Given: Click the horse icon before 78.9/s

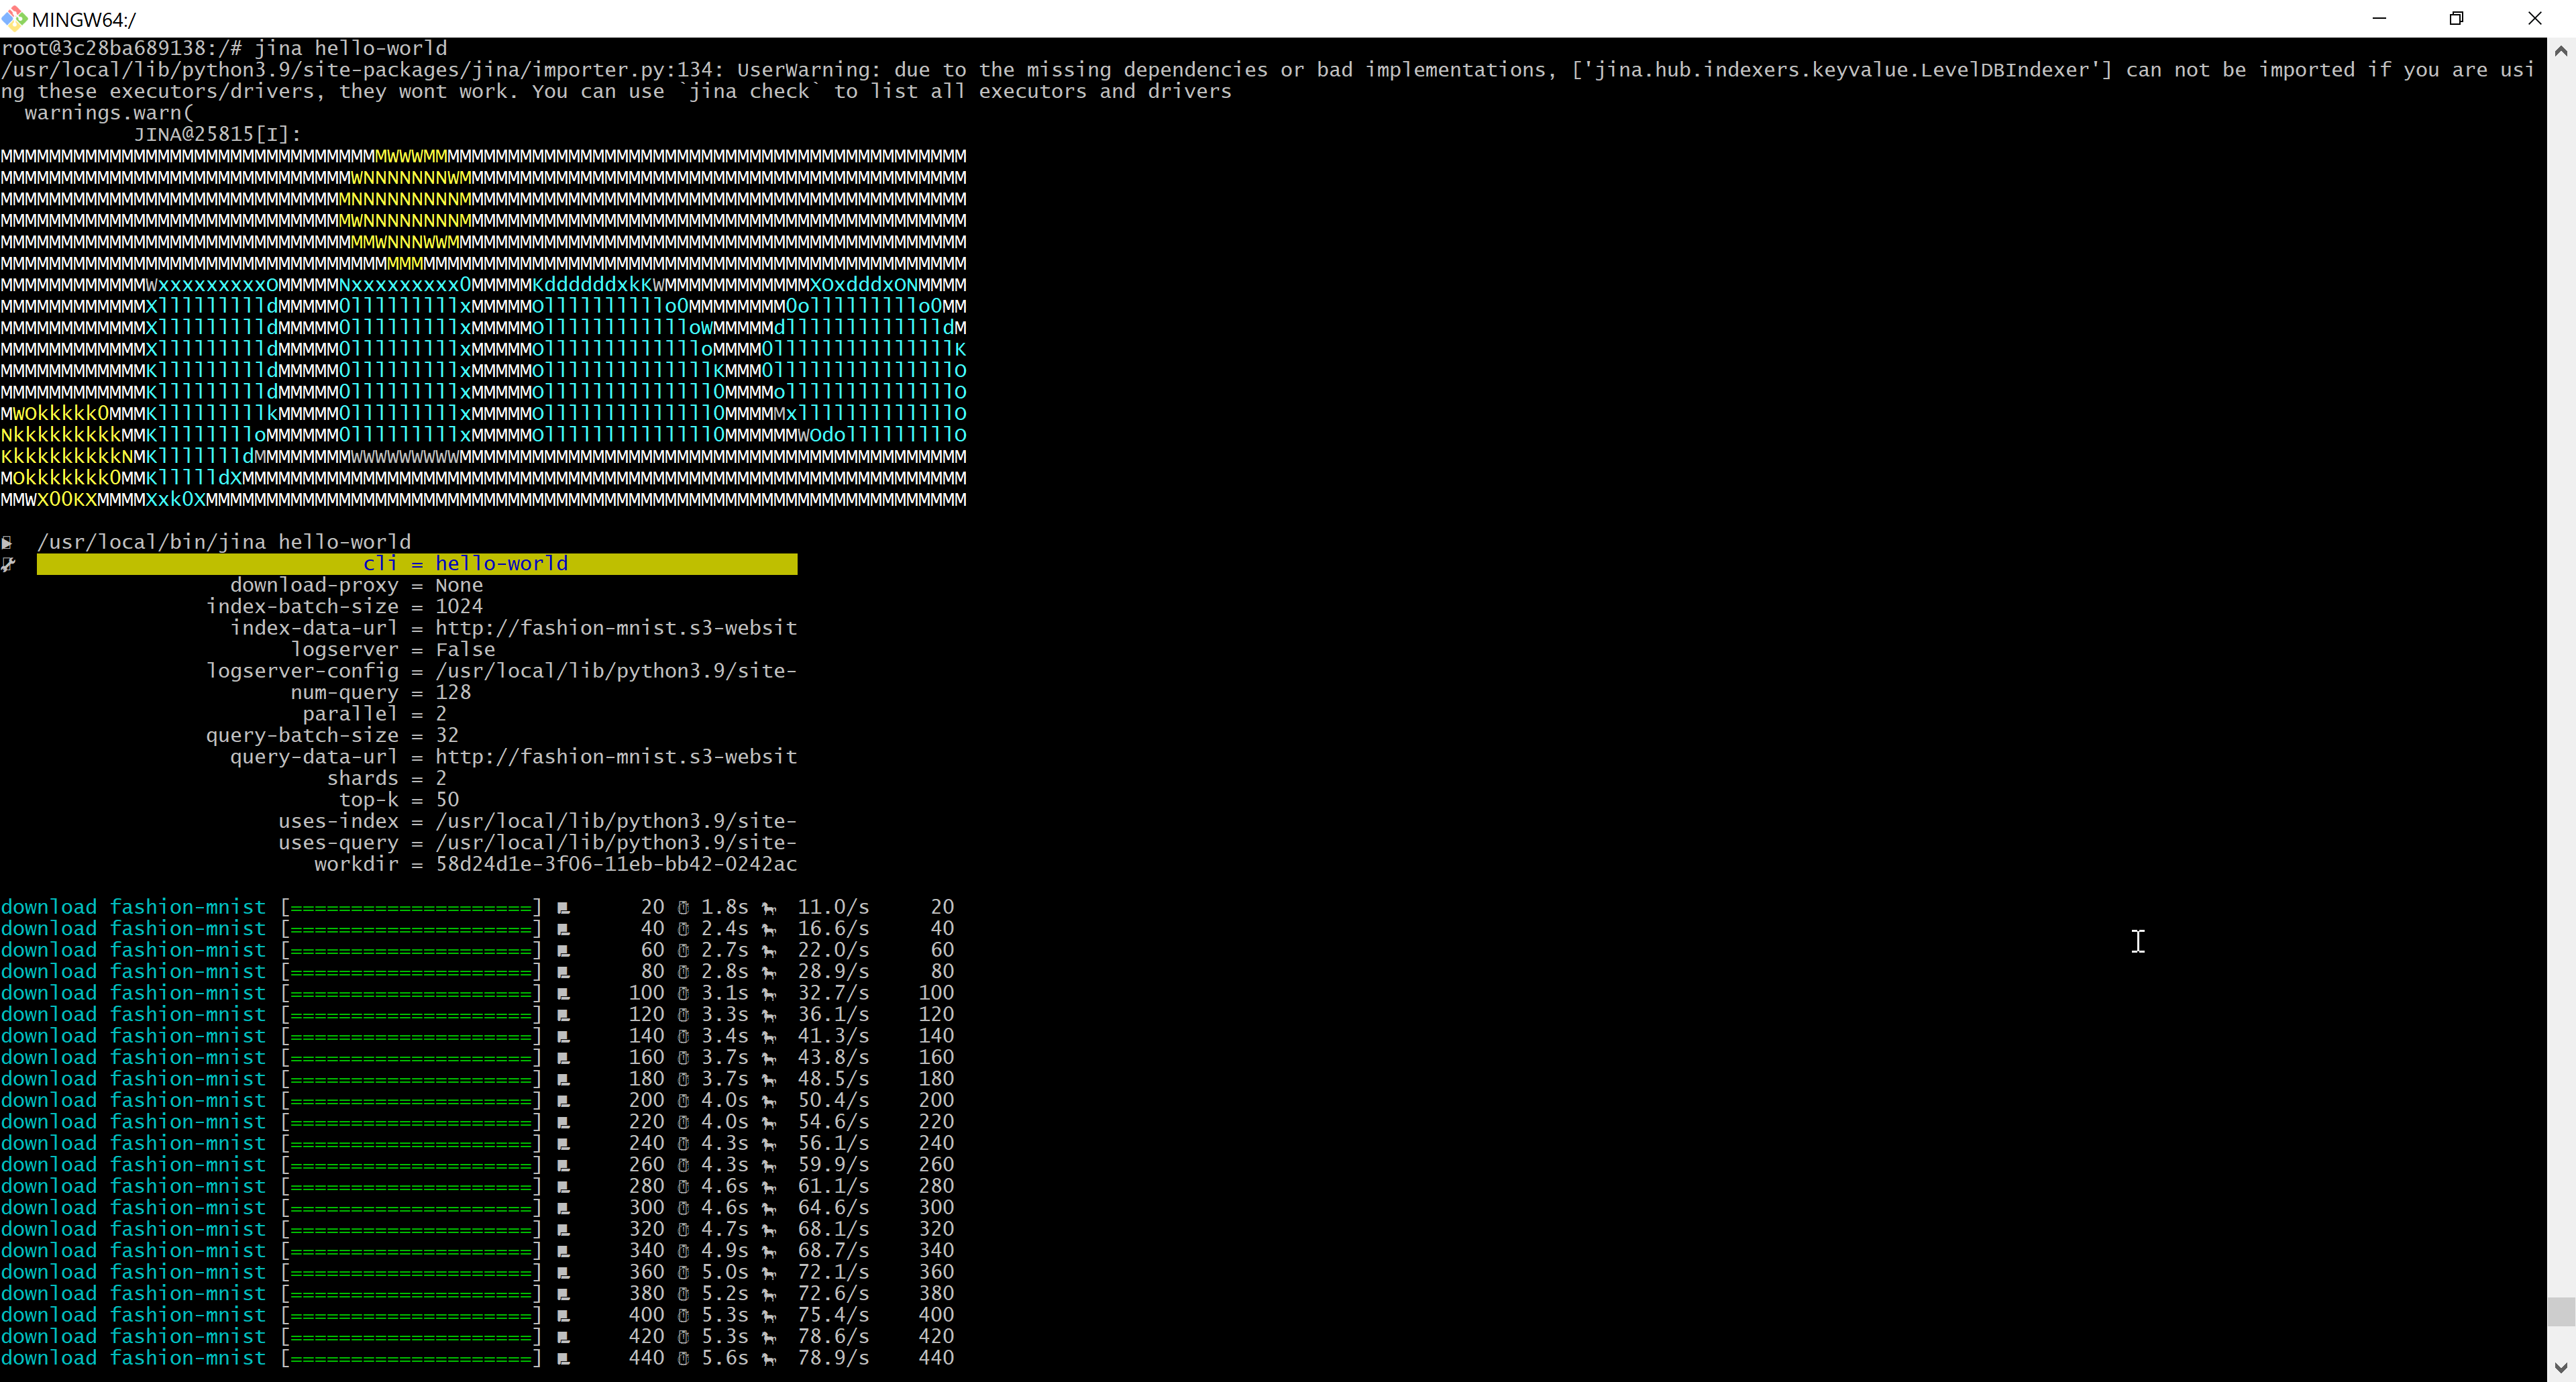Looking at the screenshot, I should click(x=769, y=1359).
